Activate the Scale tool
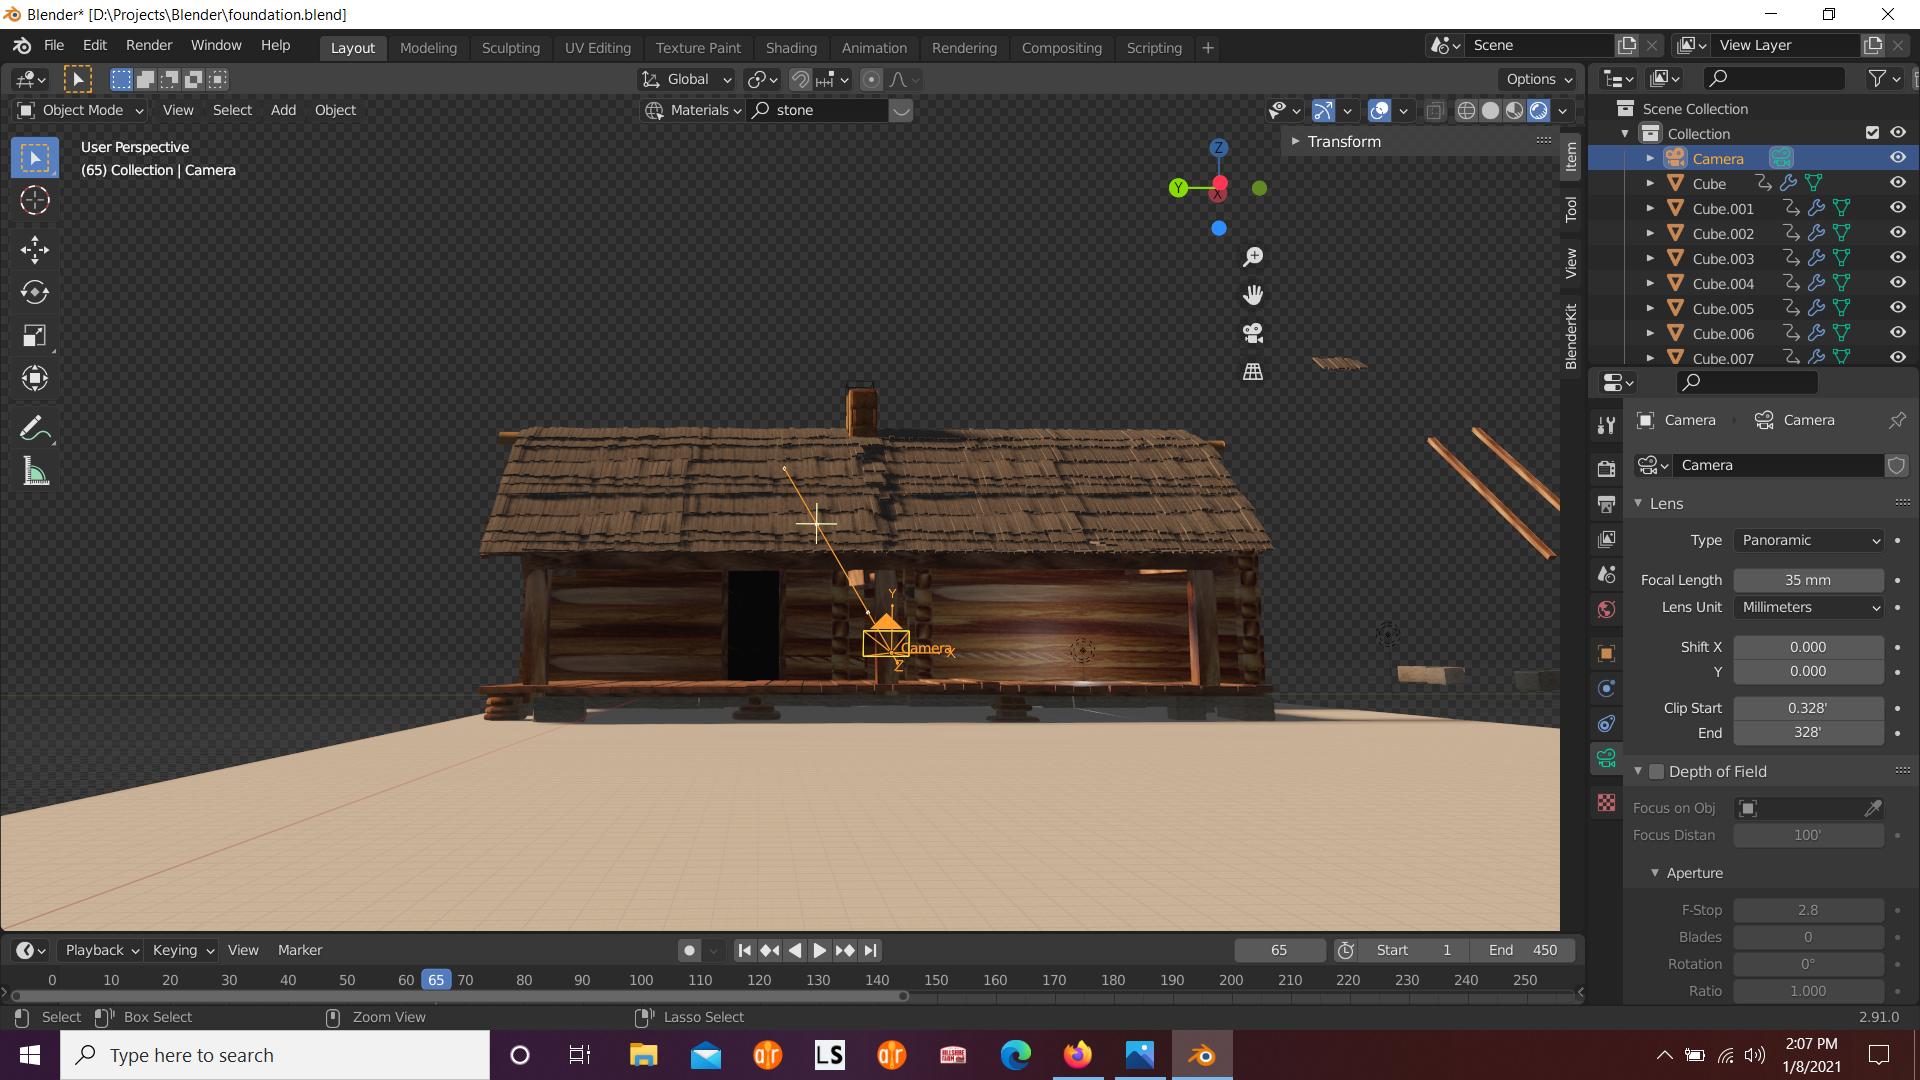Image resolution: width=1920 pixels, height=1080 pixels. (35, 335)
